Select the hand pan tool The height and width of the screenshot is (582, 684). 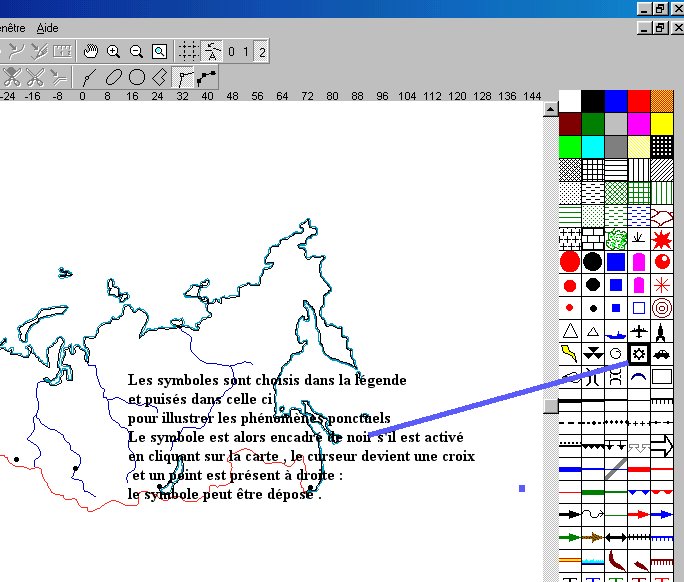point(91,51)
